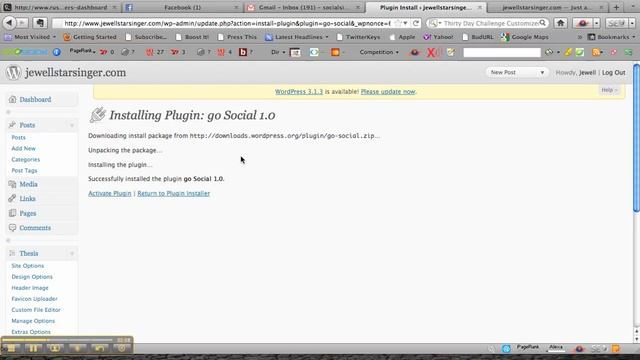The height and width of the screenshot is (360, 640).
Task: Collapse the Posts menu section arrow
Action: click(x=72, y=125)
